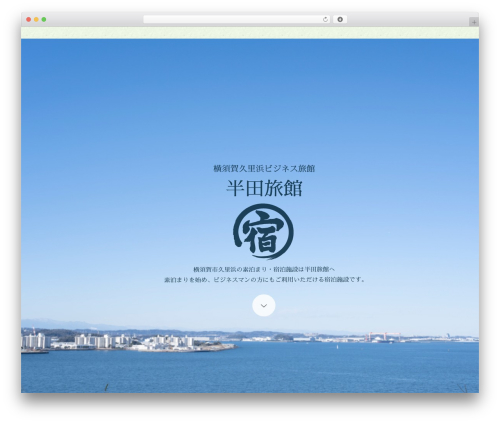Click the line ending 宿泊施設は半田旅館へ
The width and height of the screenshot is (500, 423).
click(264, 269)
